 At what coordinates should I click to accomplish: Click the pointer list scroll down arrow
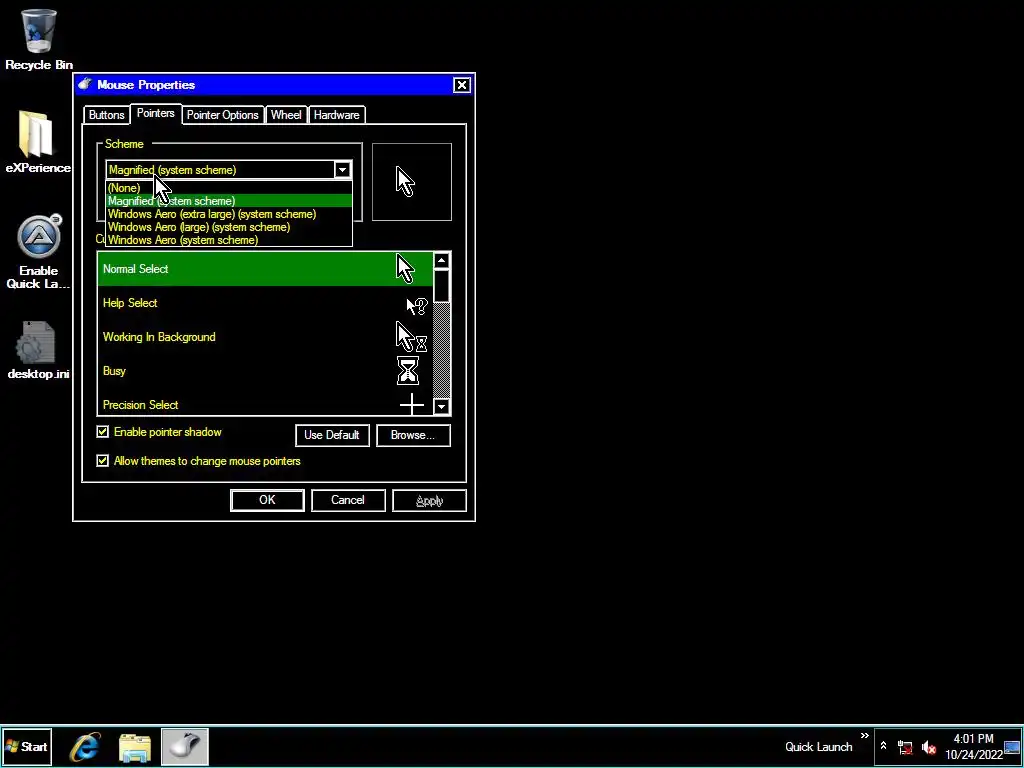[x=441, y=407]
